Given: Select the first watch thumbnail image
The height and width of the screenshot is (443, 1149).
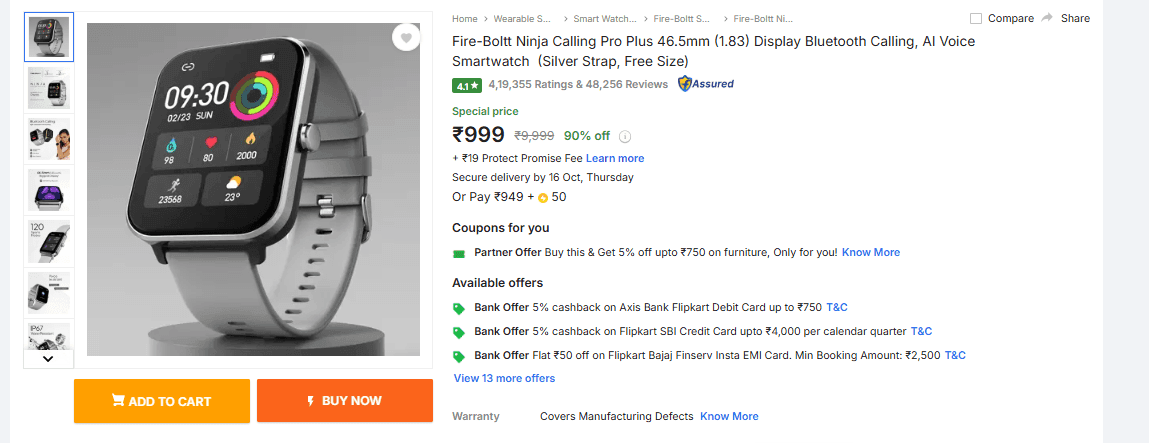Looking at the screenshot, I should 48,37.
